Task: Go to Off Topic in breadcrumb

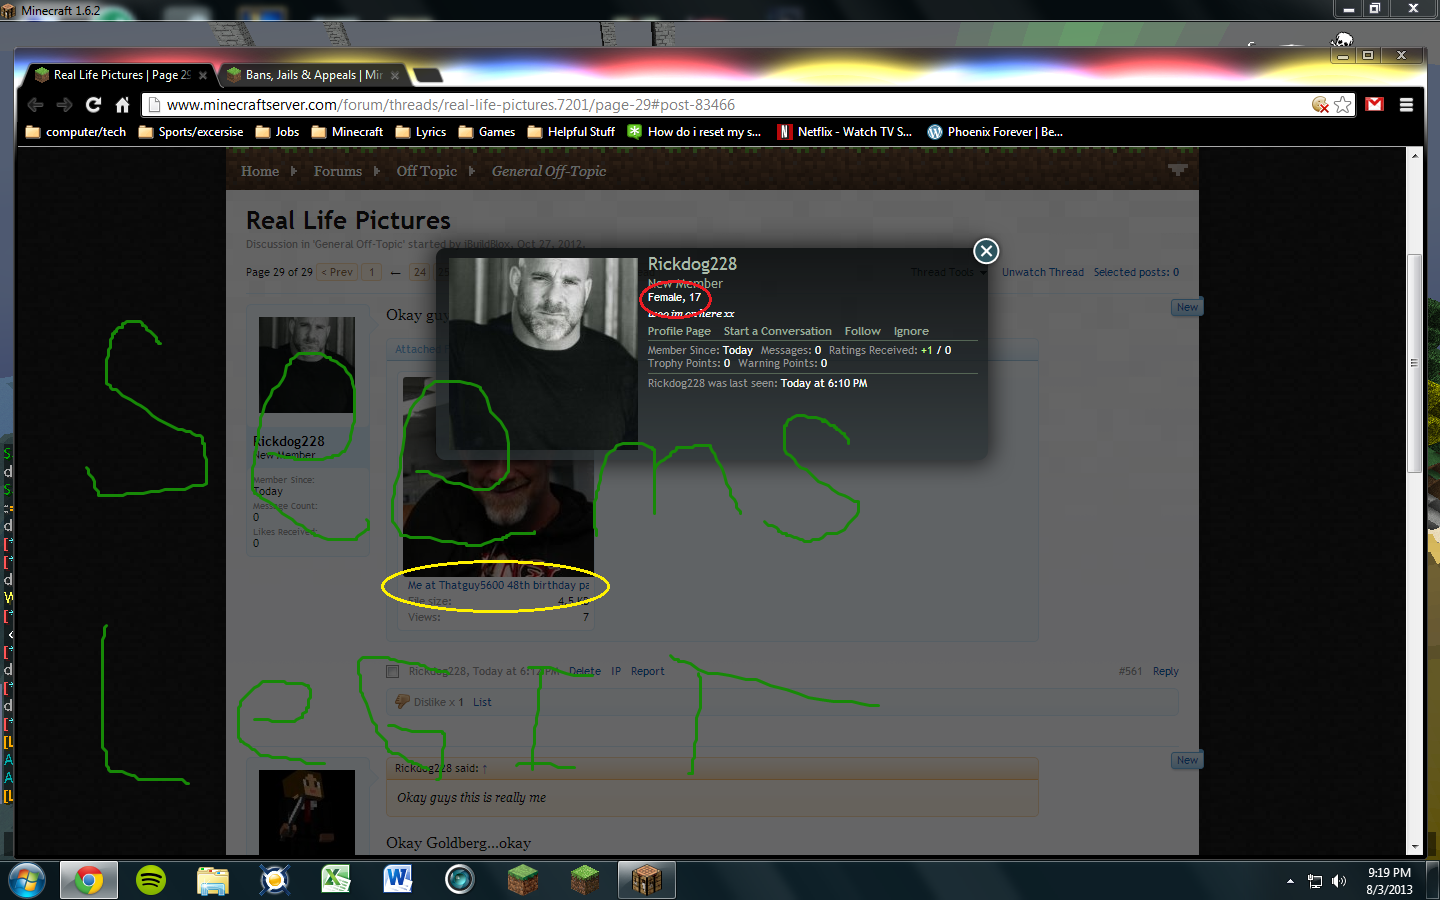Action: (427, 171)
